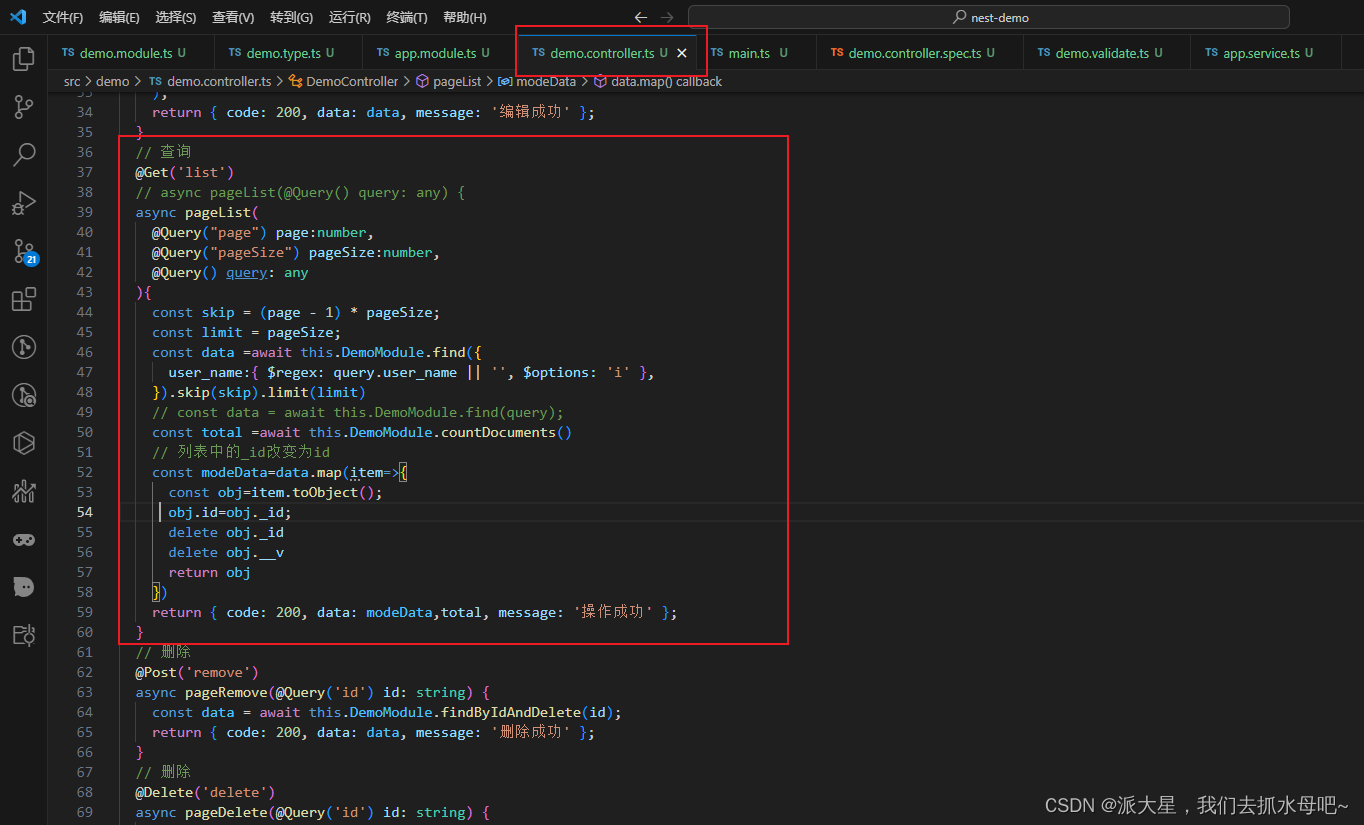
Task: Open the source control graph with 21 badge
Action: pyautogui.click(x=24, y=251)
